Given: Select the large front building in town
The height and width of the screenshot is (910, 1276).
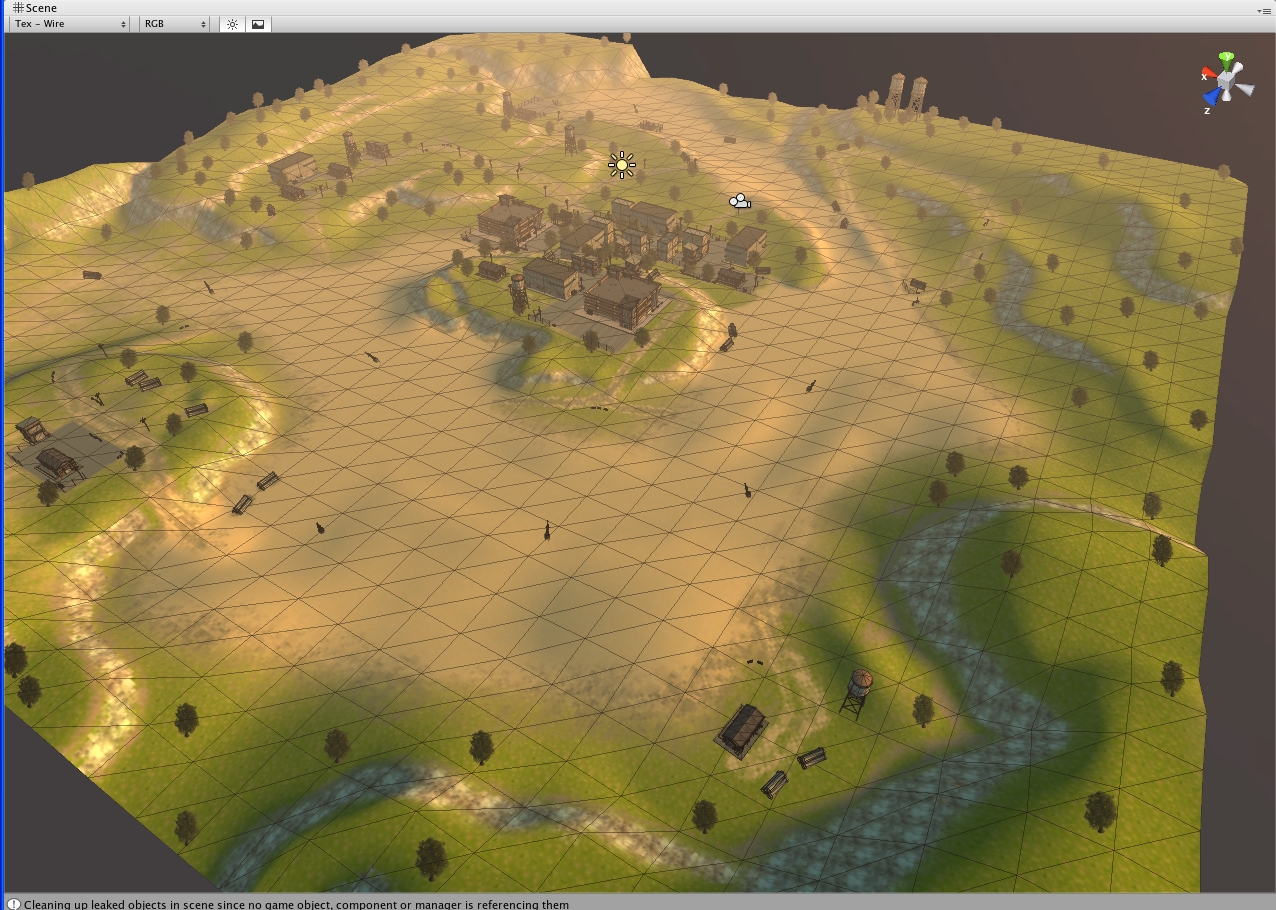Looking at the screenshot, I should pos(622,299).
